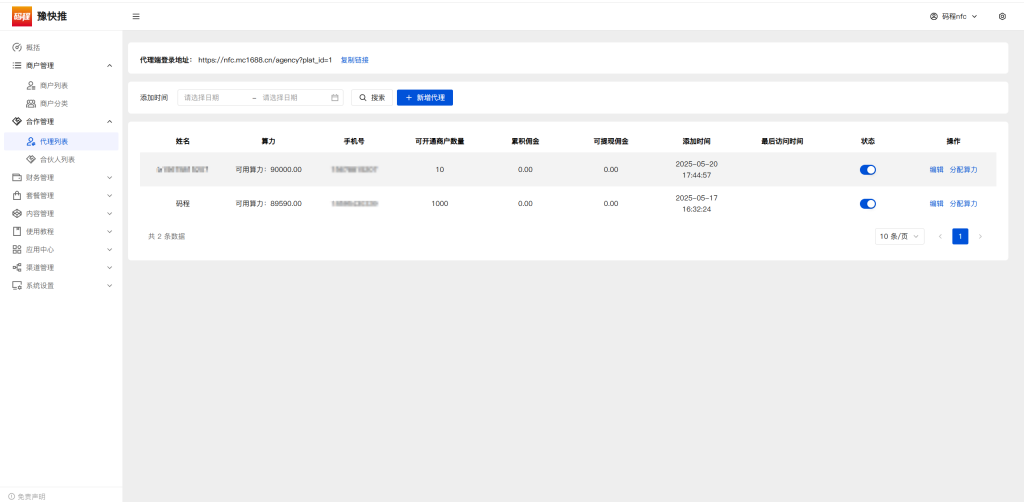1024x502 pixels.
Task: Click the 豫快推 logo icon
Action: coord(22,16)
